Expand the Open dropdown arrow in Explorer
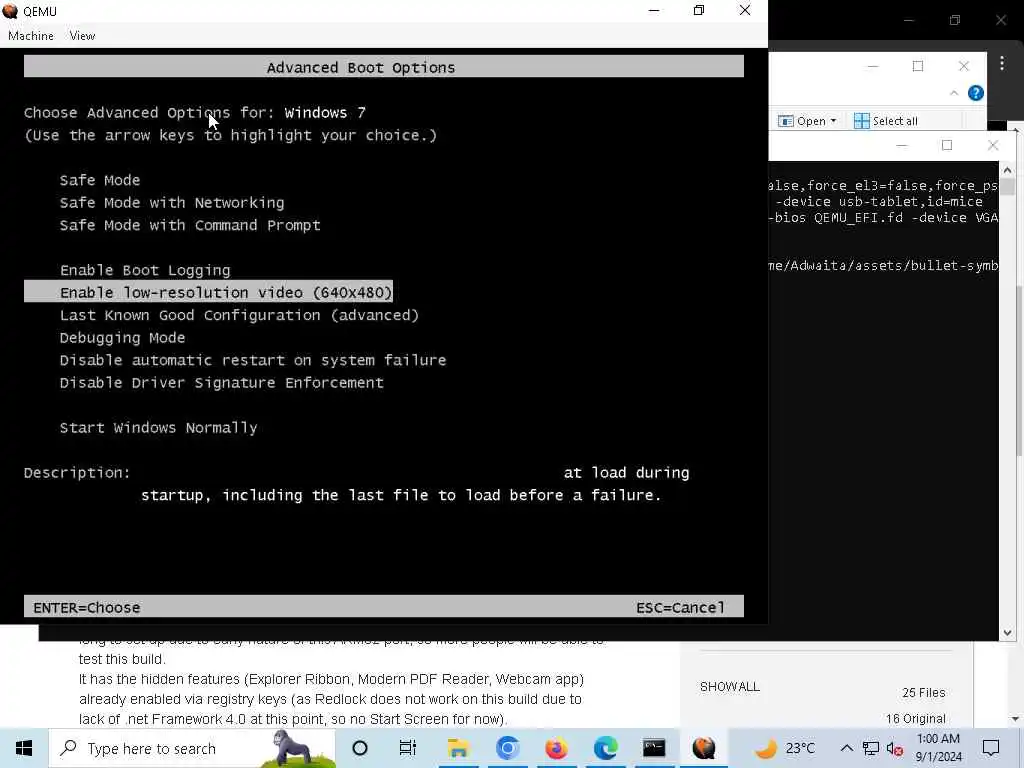This screenshot has width=1024, height=768. pyautogui.click(x=833, y=121)
